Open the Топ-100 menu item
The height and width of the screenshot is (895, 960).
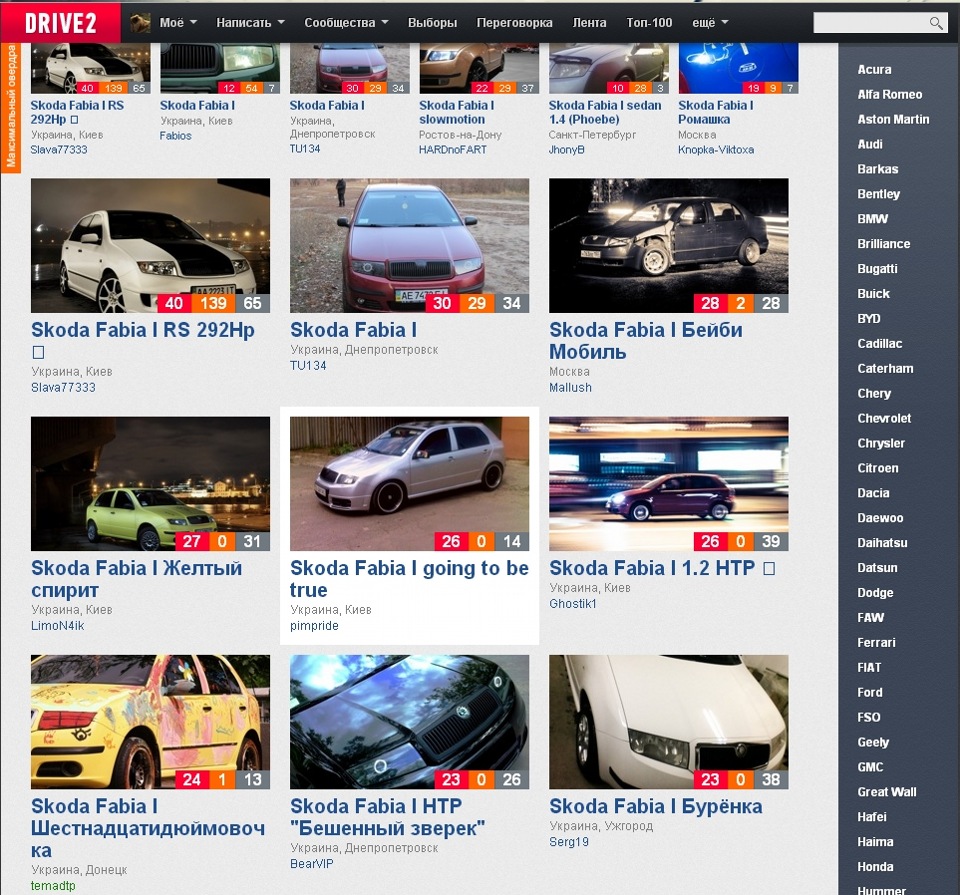[x=649, y=23]
